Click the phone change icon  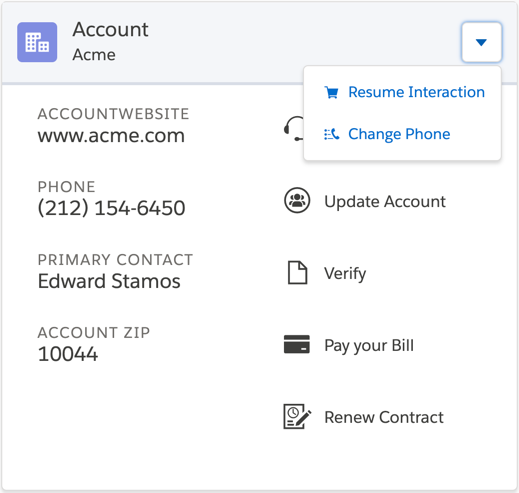(332, 134)
